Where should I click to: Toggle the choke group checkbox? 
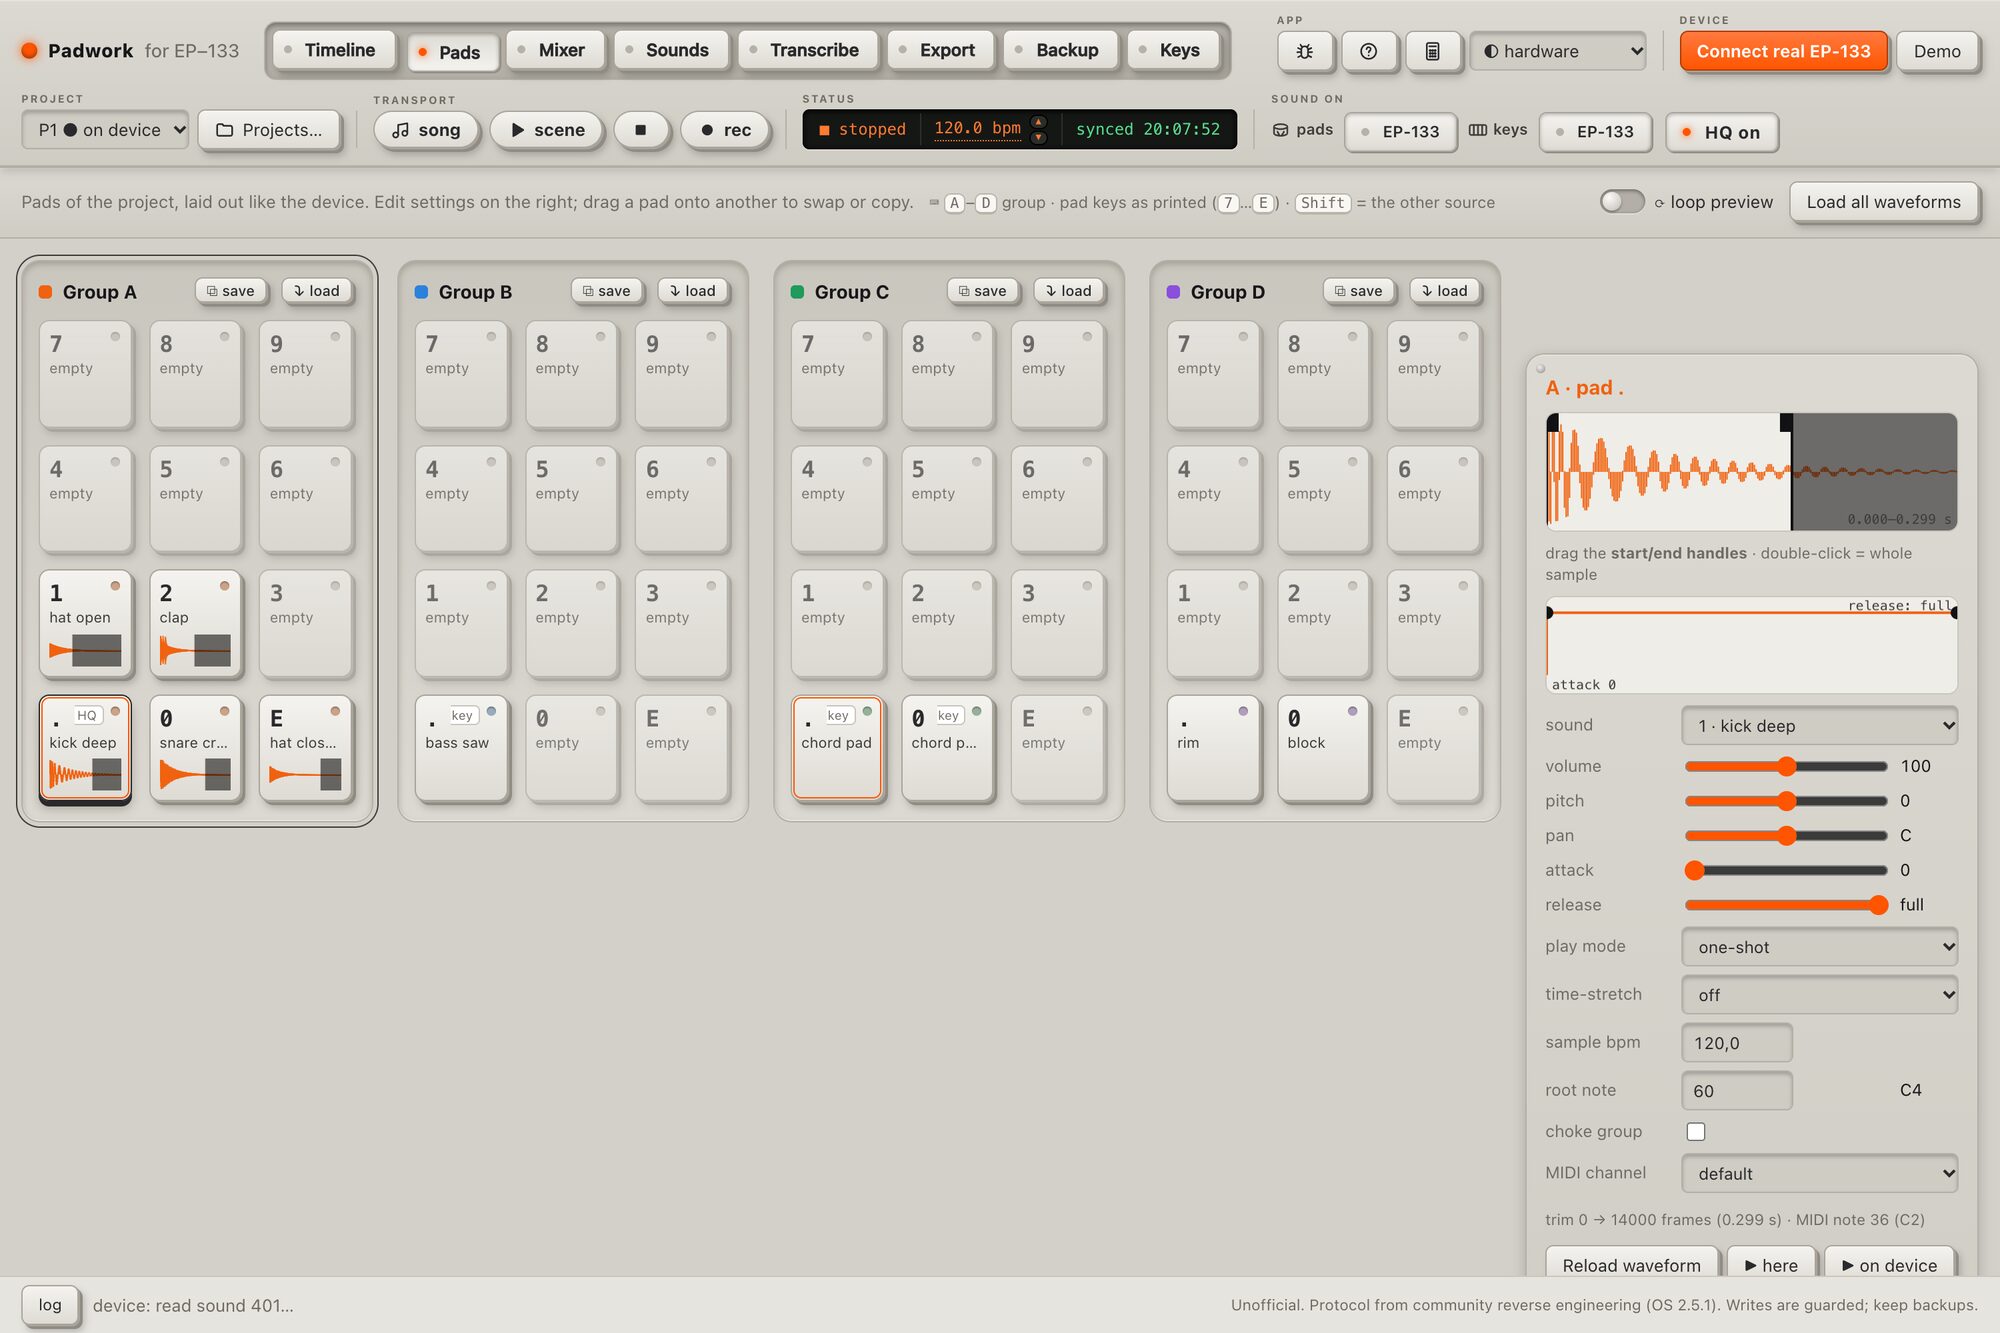(x=1696, y=1131)
